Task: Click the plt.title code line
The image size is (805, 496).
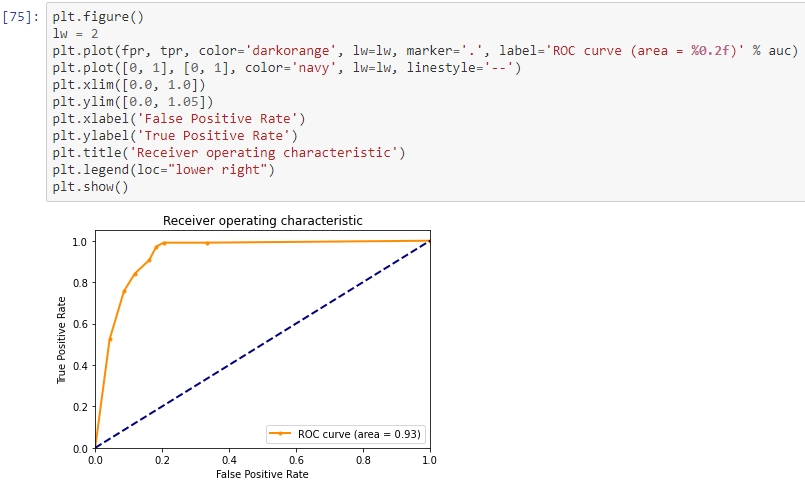Action: [229, 152]
